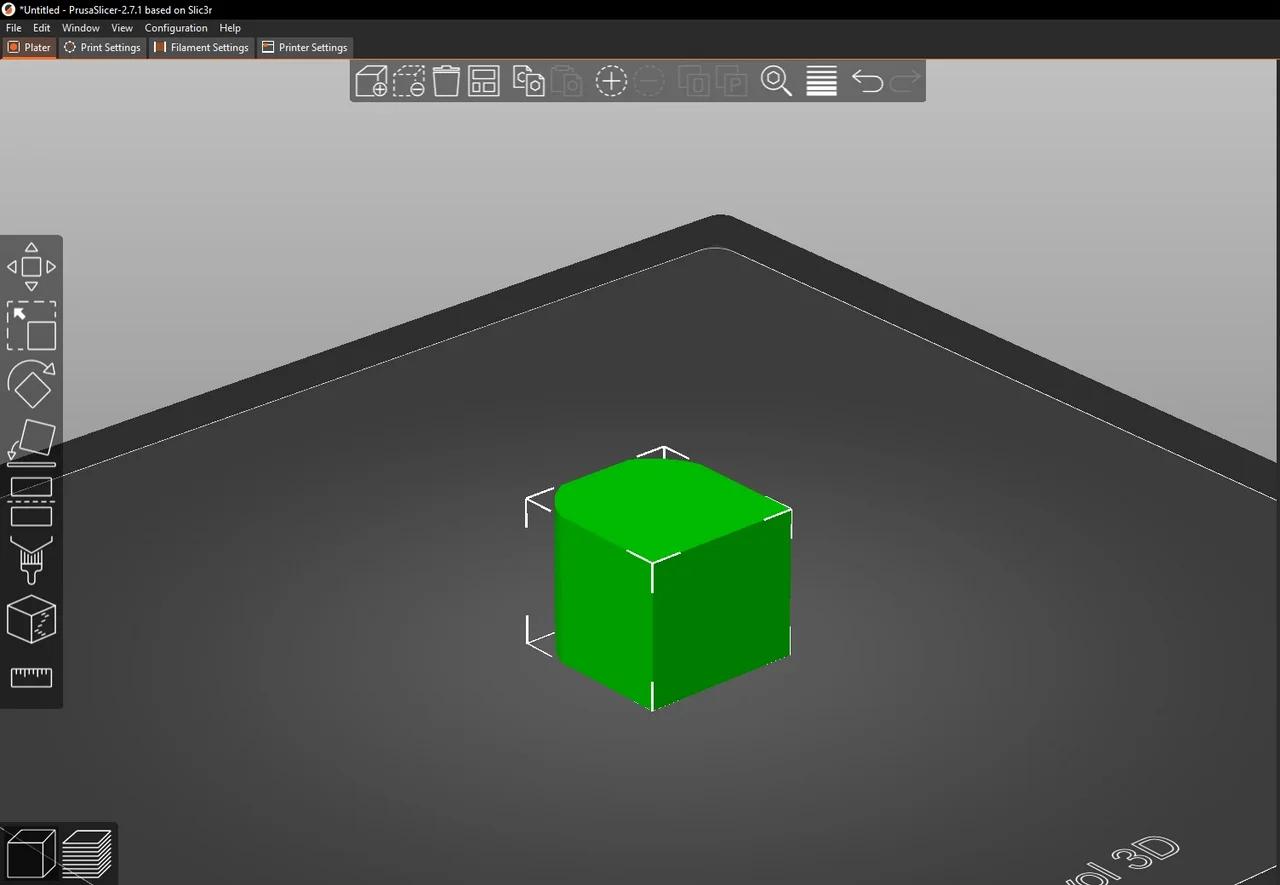
Task: Click the Add model cube icon
Action: coord(371,81)
